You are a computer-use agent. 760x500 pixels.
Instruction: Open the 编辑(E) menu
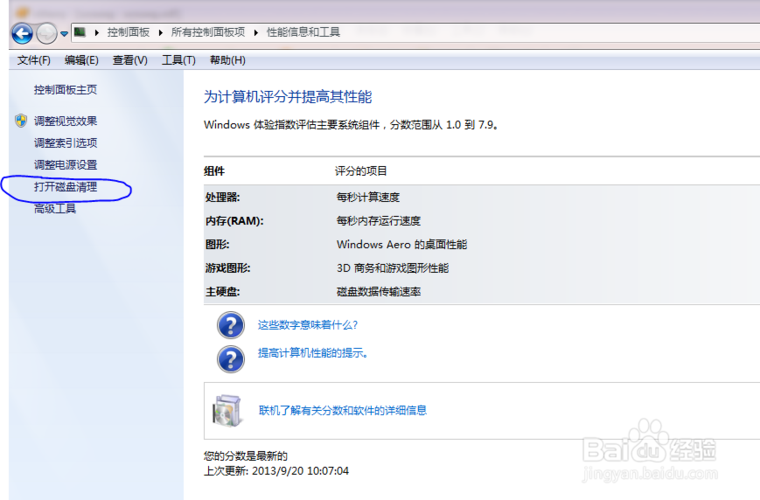coord(81,60)
